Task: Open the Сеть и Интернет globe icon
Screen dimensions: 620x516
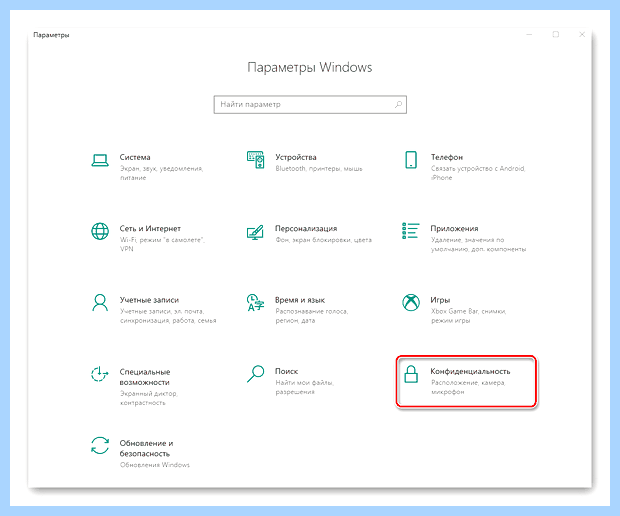Action: coord(100,231)
